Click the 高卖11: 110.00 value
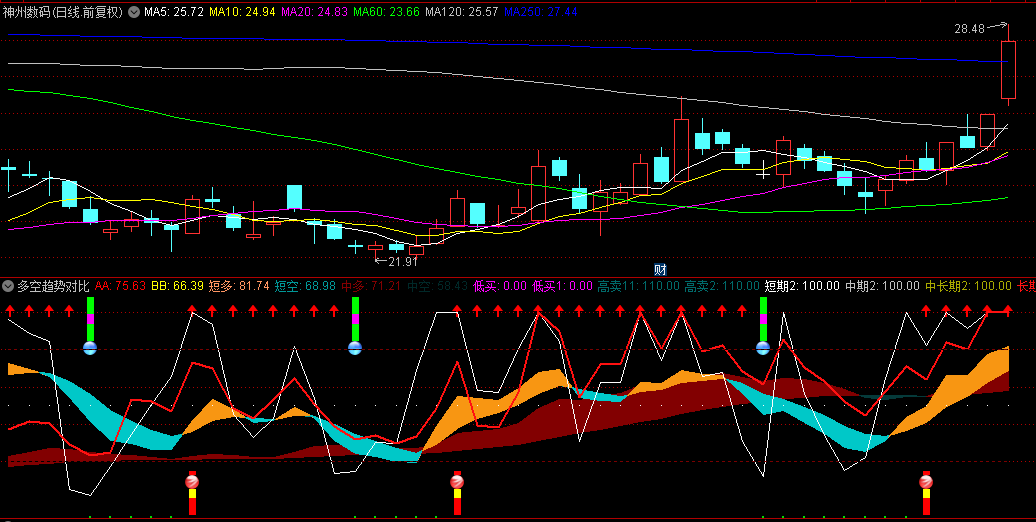Screen dimensions: 1036x522 click(638, 286)
